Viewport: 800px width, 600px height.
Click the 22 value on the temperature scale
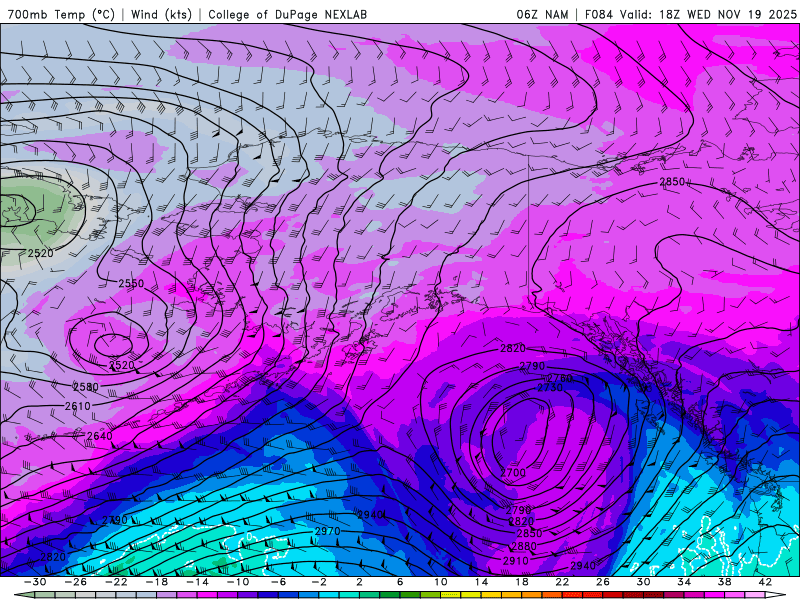[x=562, y=582]
